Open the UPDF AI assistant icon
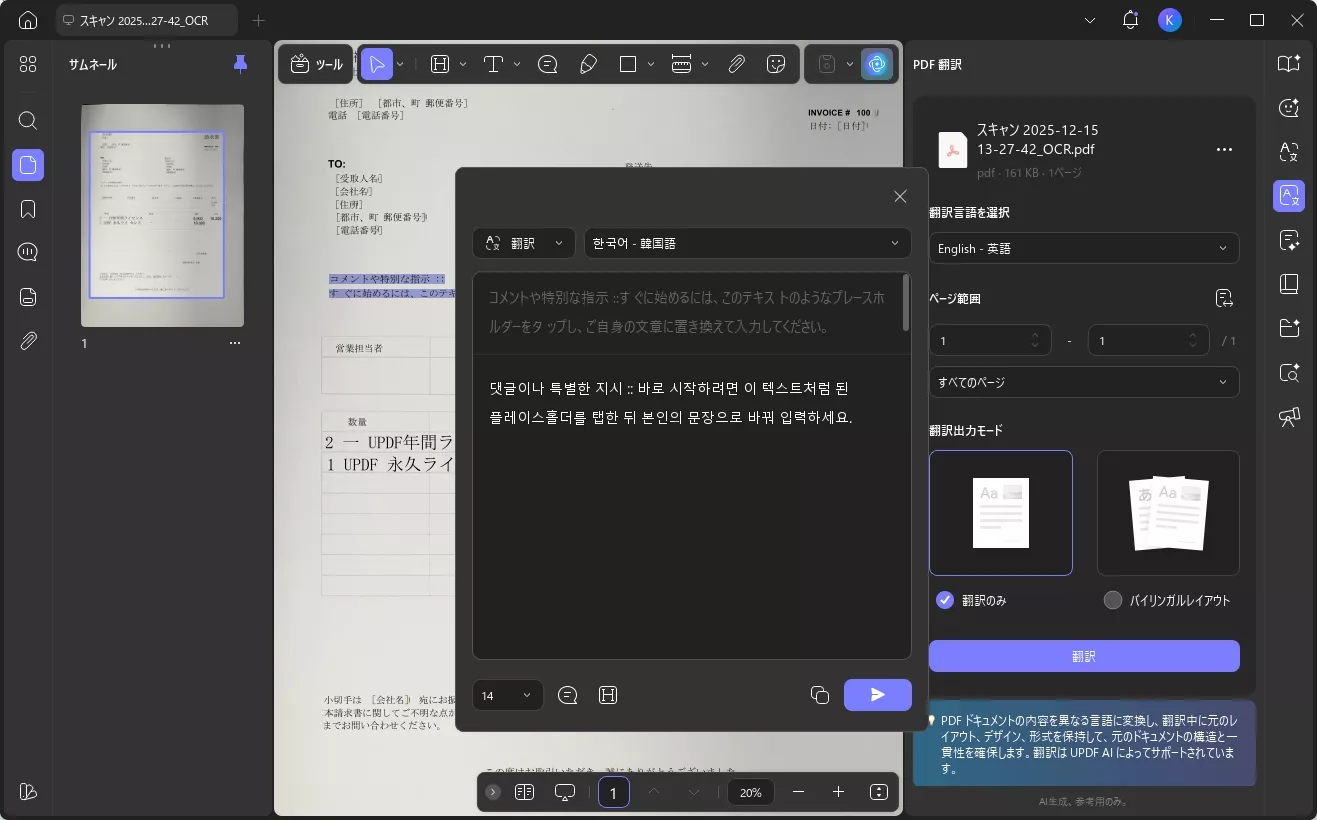The height and width of the screenshot is (820, 1317). [878, 64]
